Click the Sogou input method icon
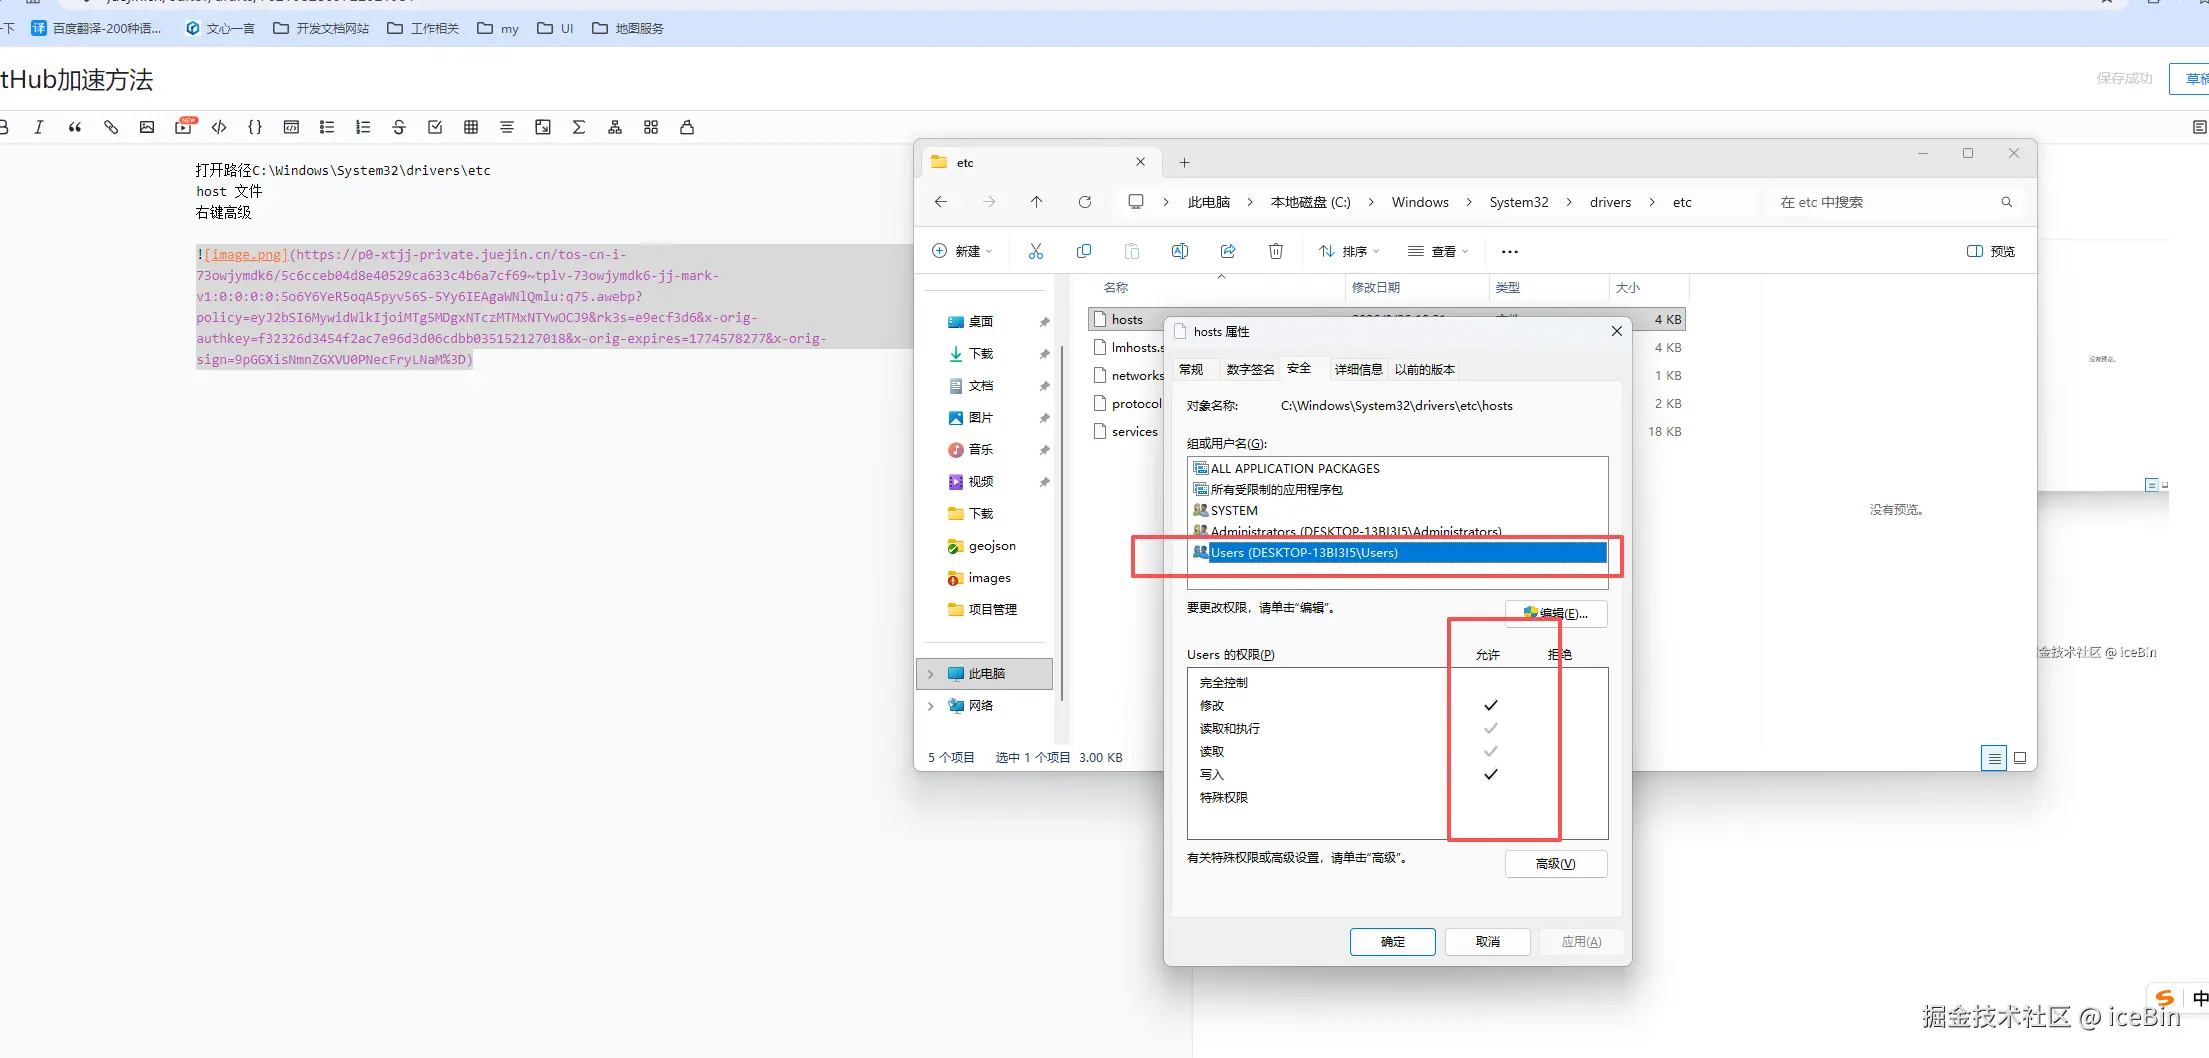Screen dimensions: 2209x1058 click(x=2165, y=998)
